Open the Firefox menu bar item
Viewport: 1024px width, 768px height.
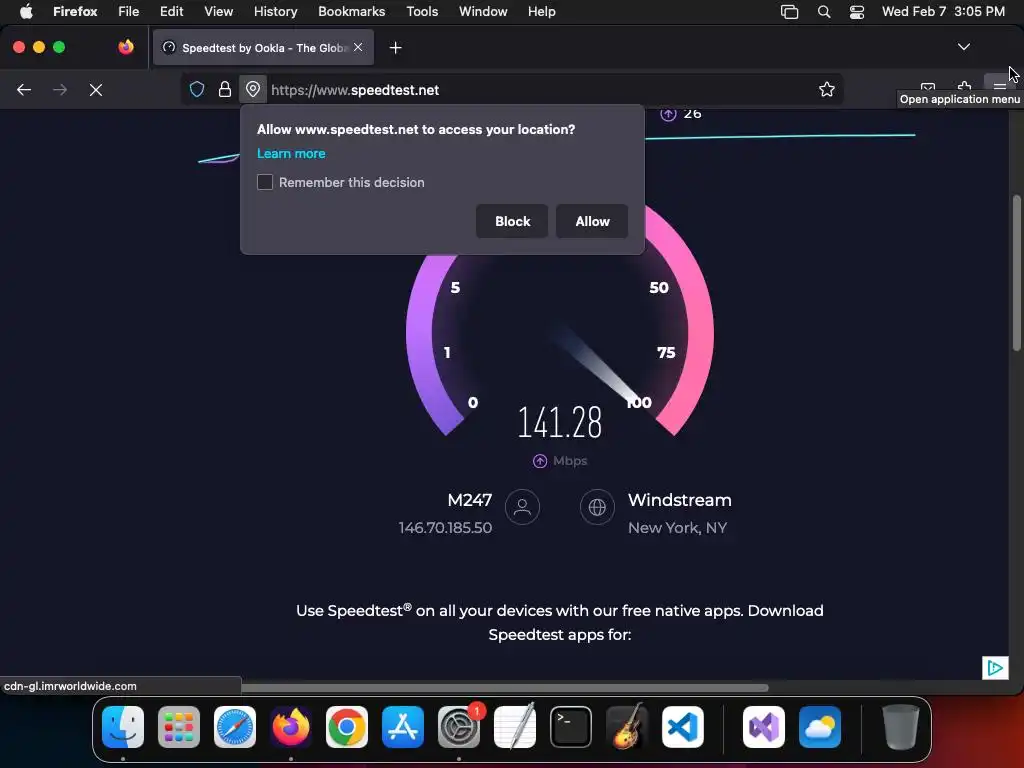coord(75,11)
